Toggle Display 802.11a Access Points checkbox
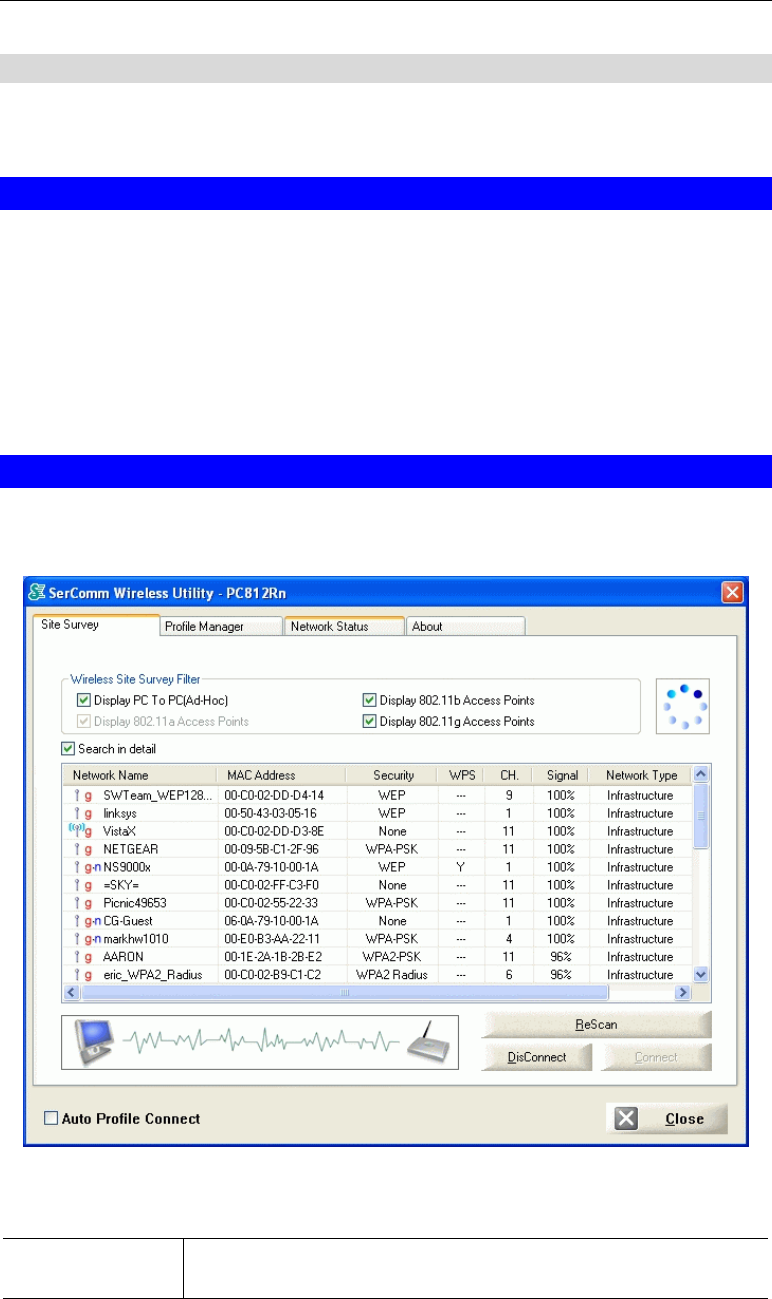Image resolution: width=772 pixels, height=1299 pixels. [x=84, y=721]
